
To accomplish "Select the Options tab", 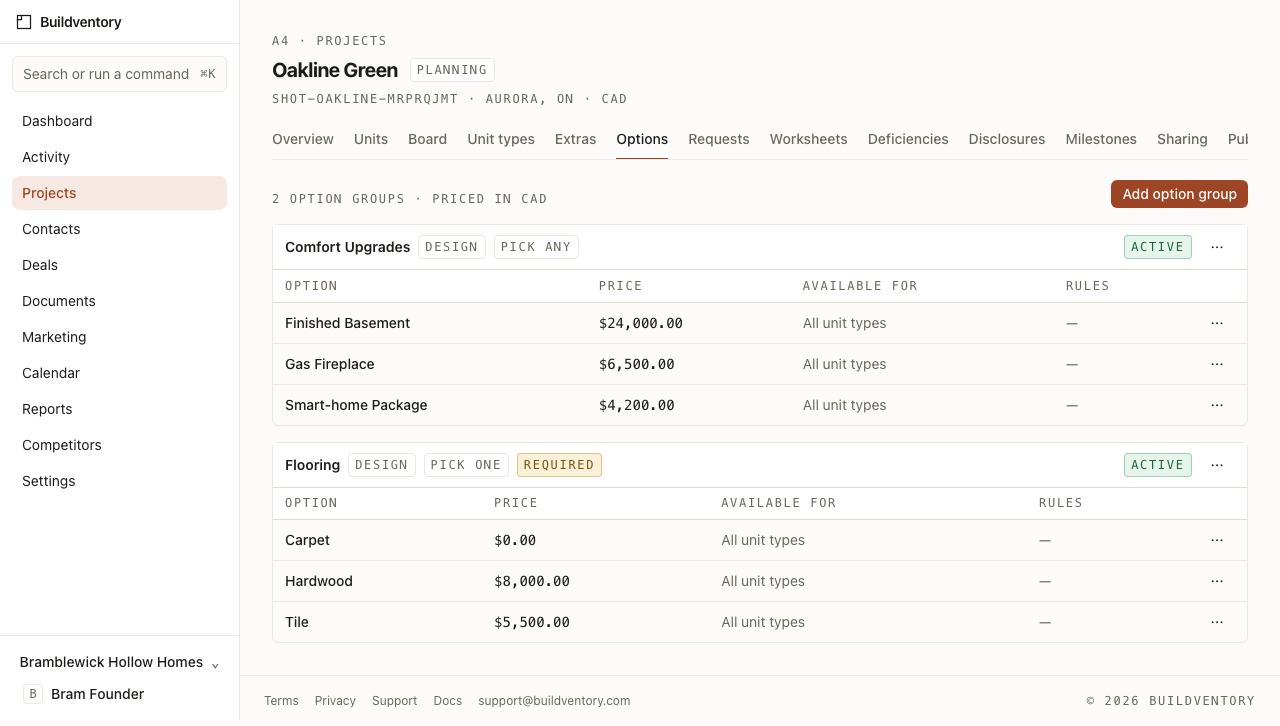I will point(642,139).
